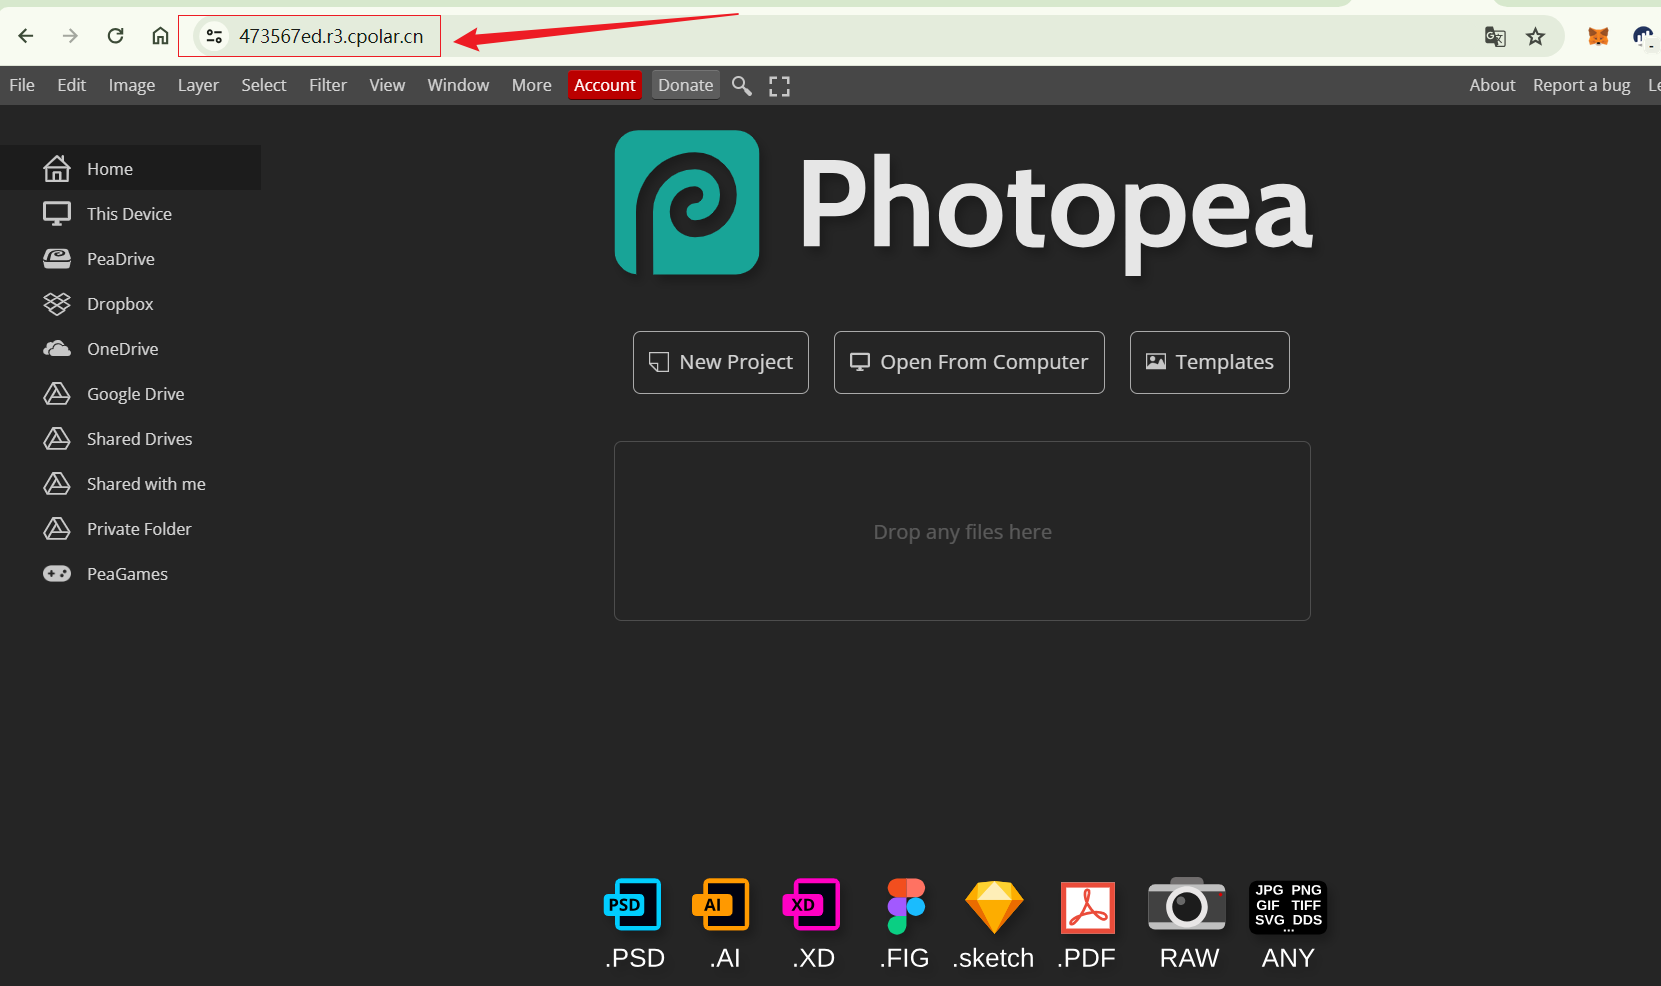This screenshot has width=1661, height=986.
Task: Click the translate page icon
Action: [x=1495, y=37]
